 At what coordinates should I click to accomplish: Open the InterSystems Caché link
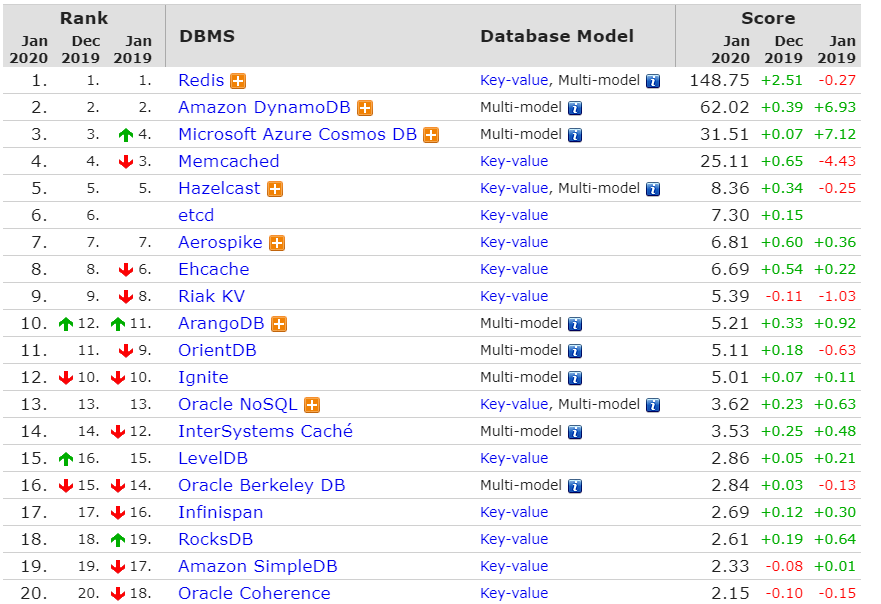pos(265,432)
